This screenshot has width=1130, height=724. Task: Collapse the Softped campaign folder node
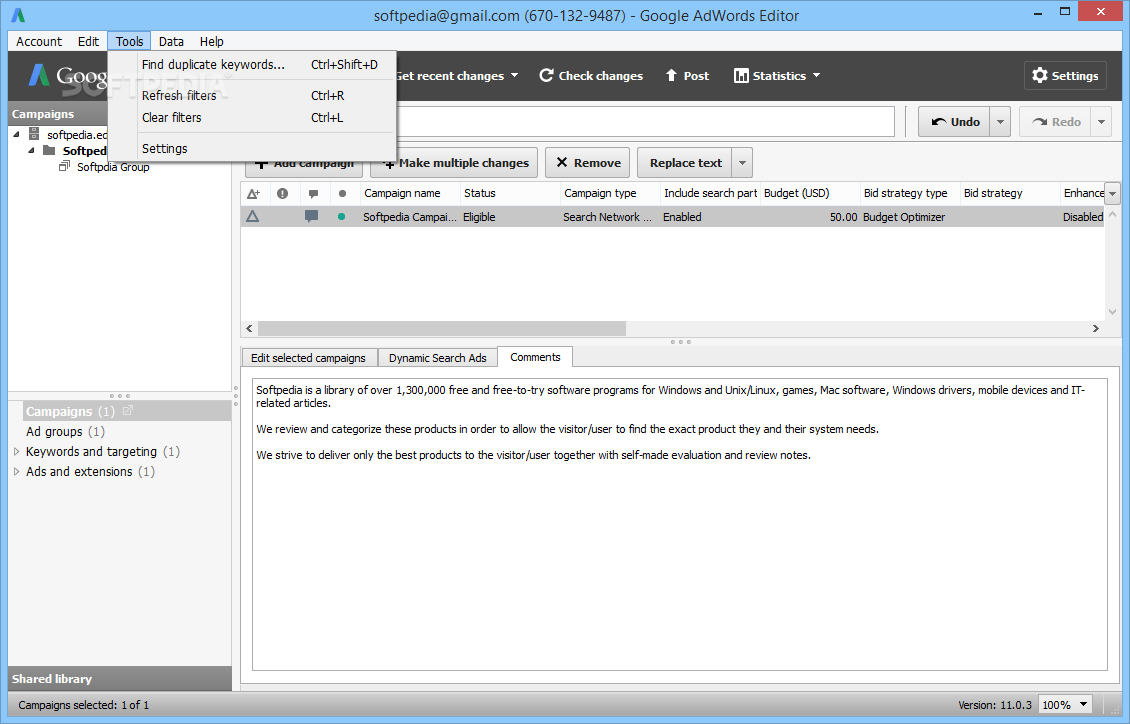click(31, 151)
